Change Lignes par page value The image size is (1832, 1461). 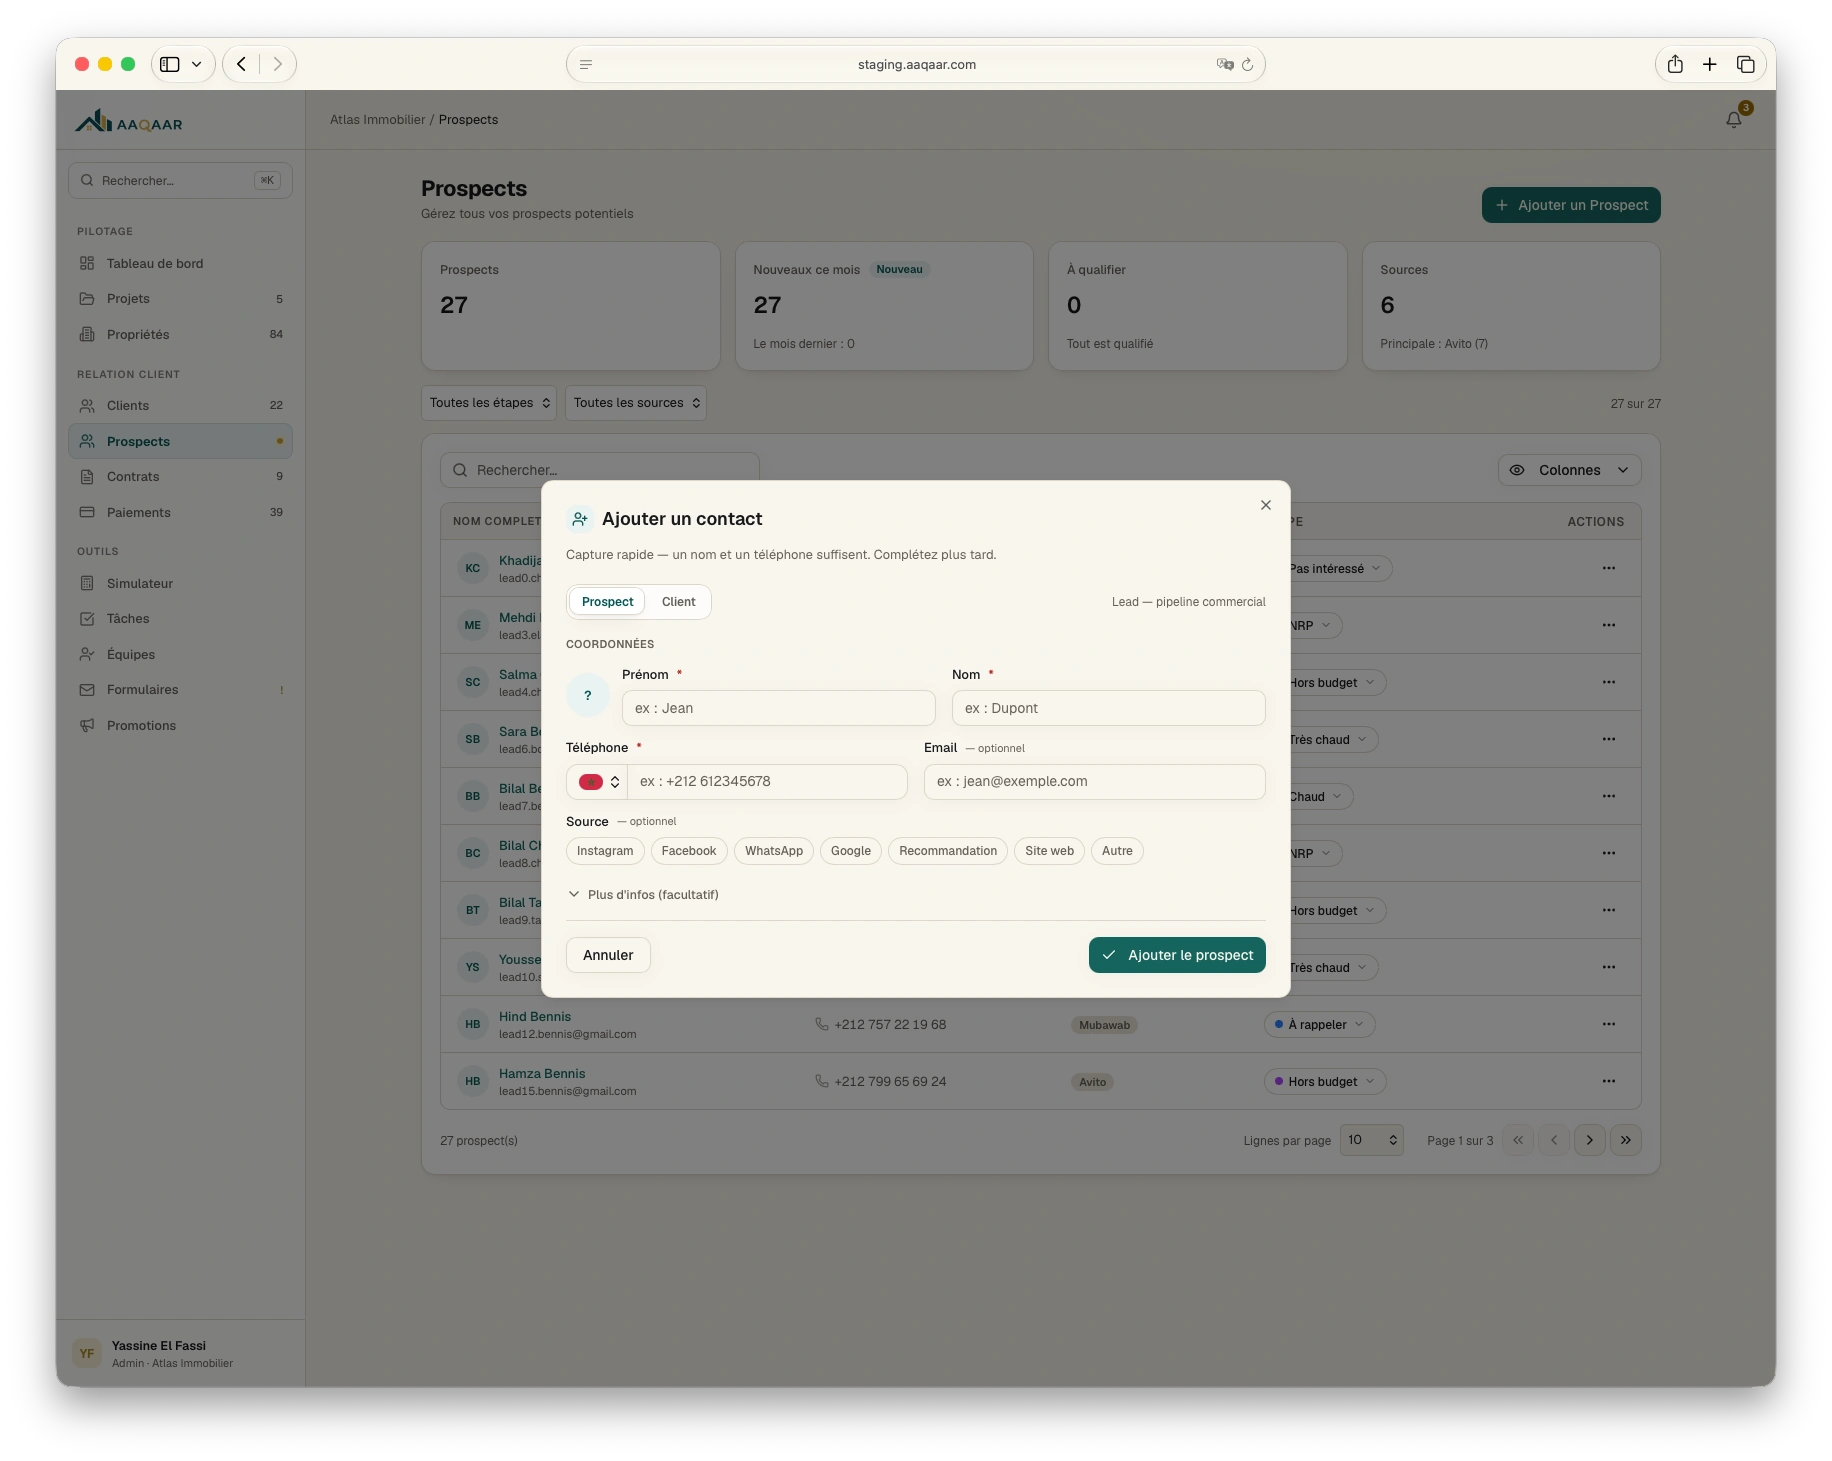pyautogui.click(x=1372, y=1140)
